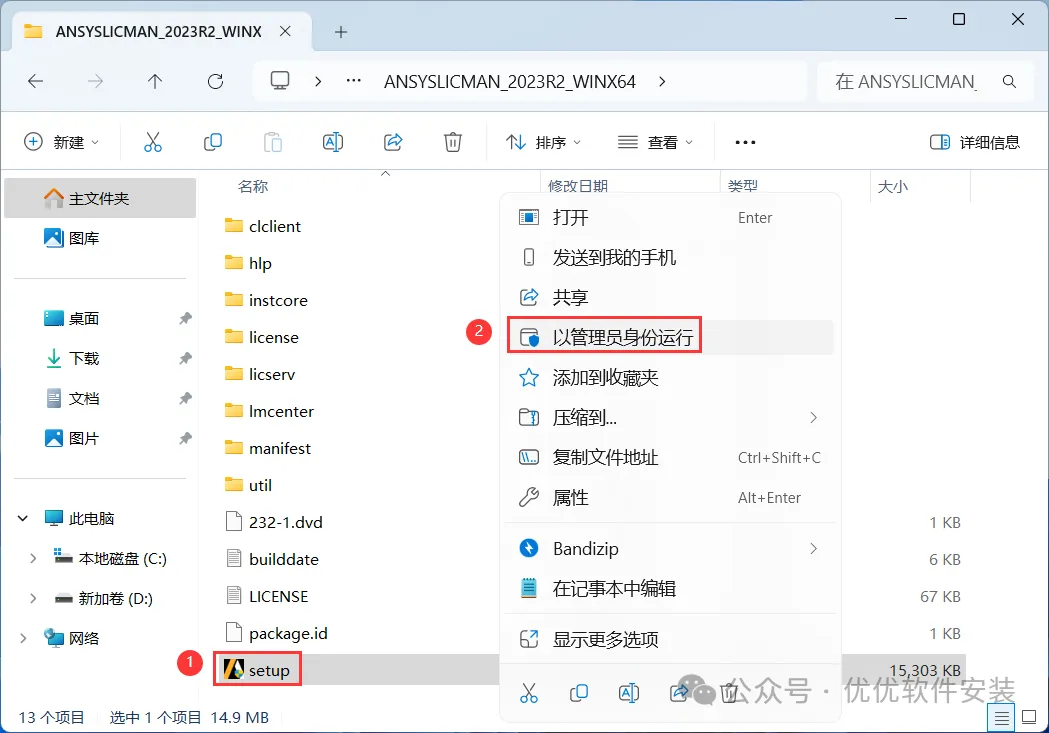This screenshot has height=733, width=1049.
Task: Choose 复制文件地址 in context menu
Action: 670,457
